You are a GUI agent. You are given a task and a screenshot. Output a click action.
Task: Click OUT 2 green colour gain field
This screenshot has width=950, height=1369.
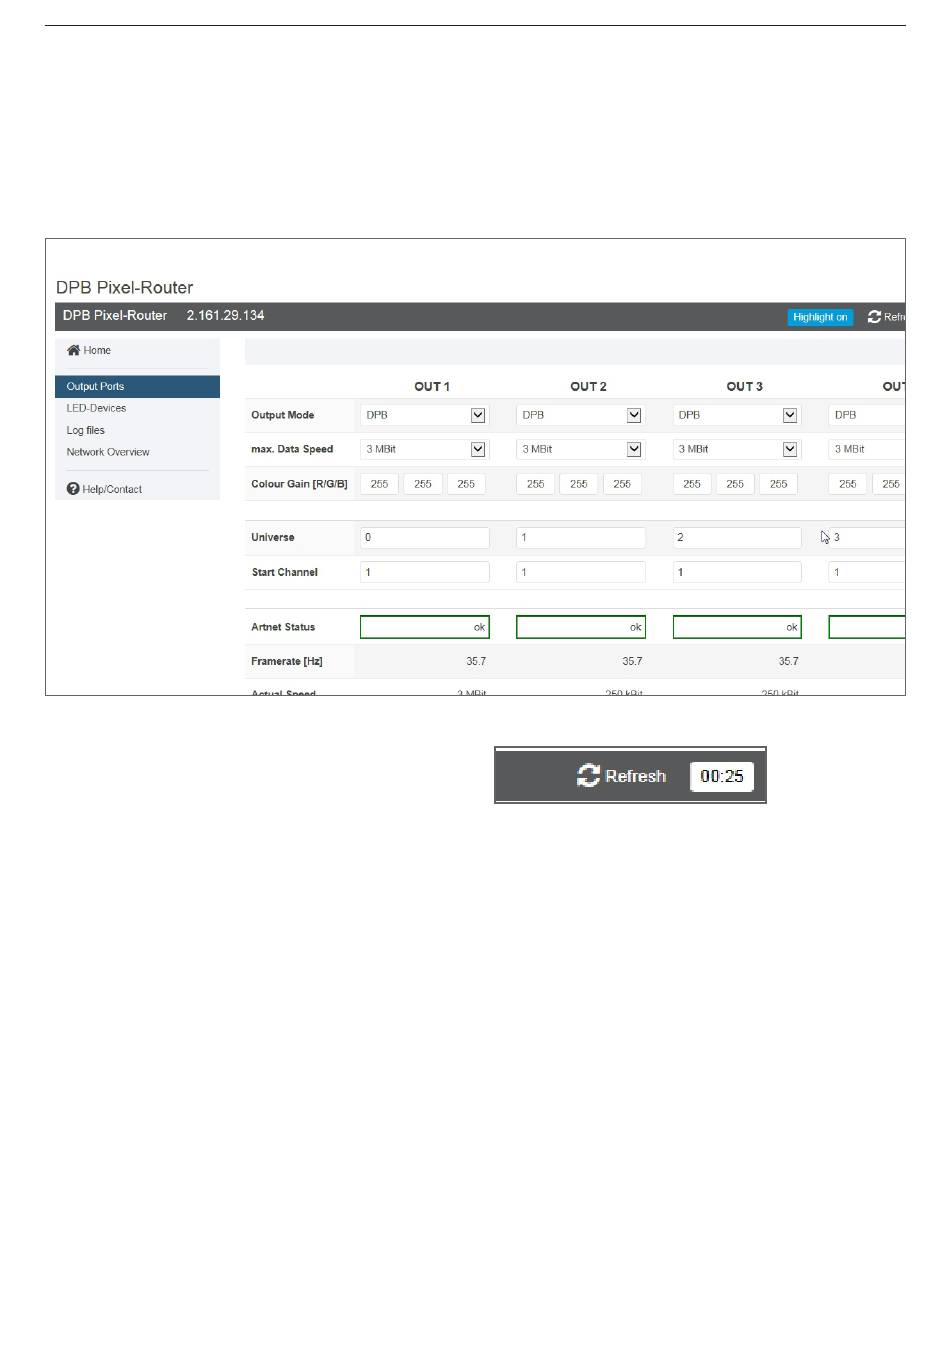coord(579,484)
